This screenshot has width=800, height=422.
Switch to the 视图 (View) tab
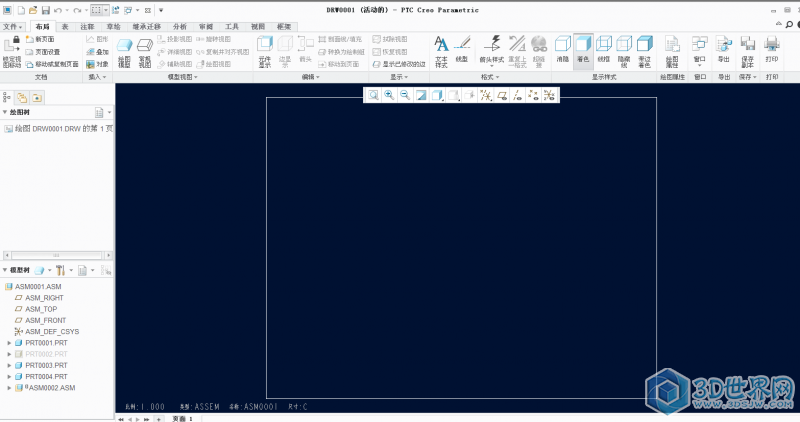[x=258, y=27]
